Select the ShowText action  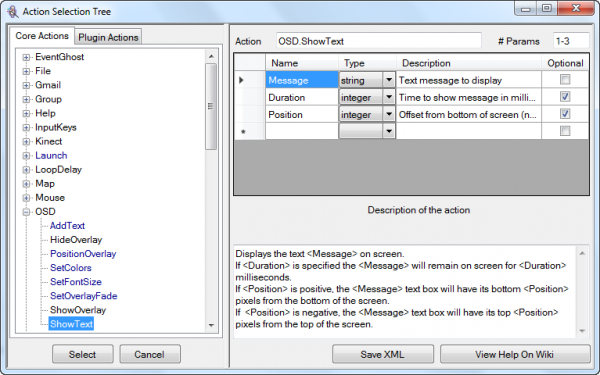point(71,324)
